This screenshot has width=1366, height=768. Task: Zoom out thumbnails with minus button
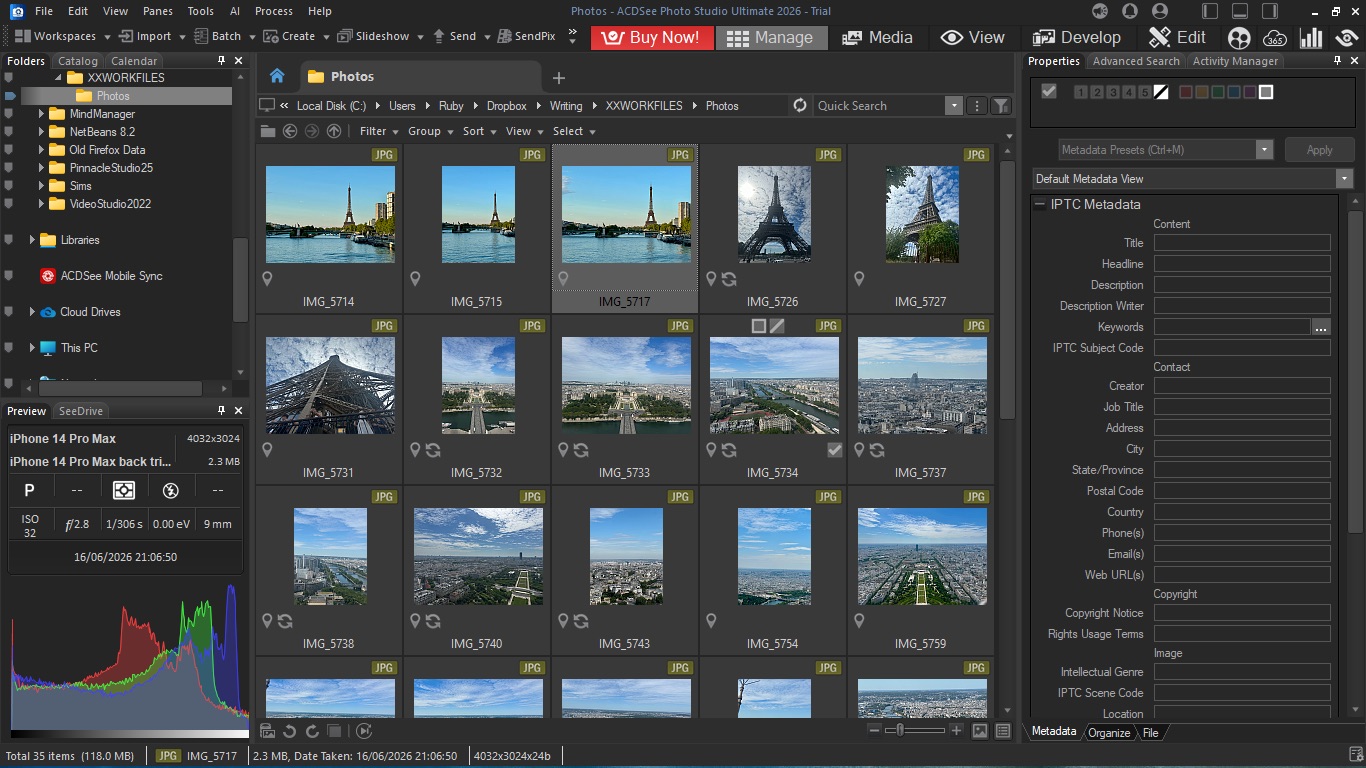pos(874,731)
